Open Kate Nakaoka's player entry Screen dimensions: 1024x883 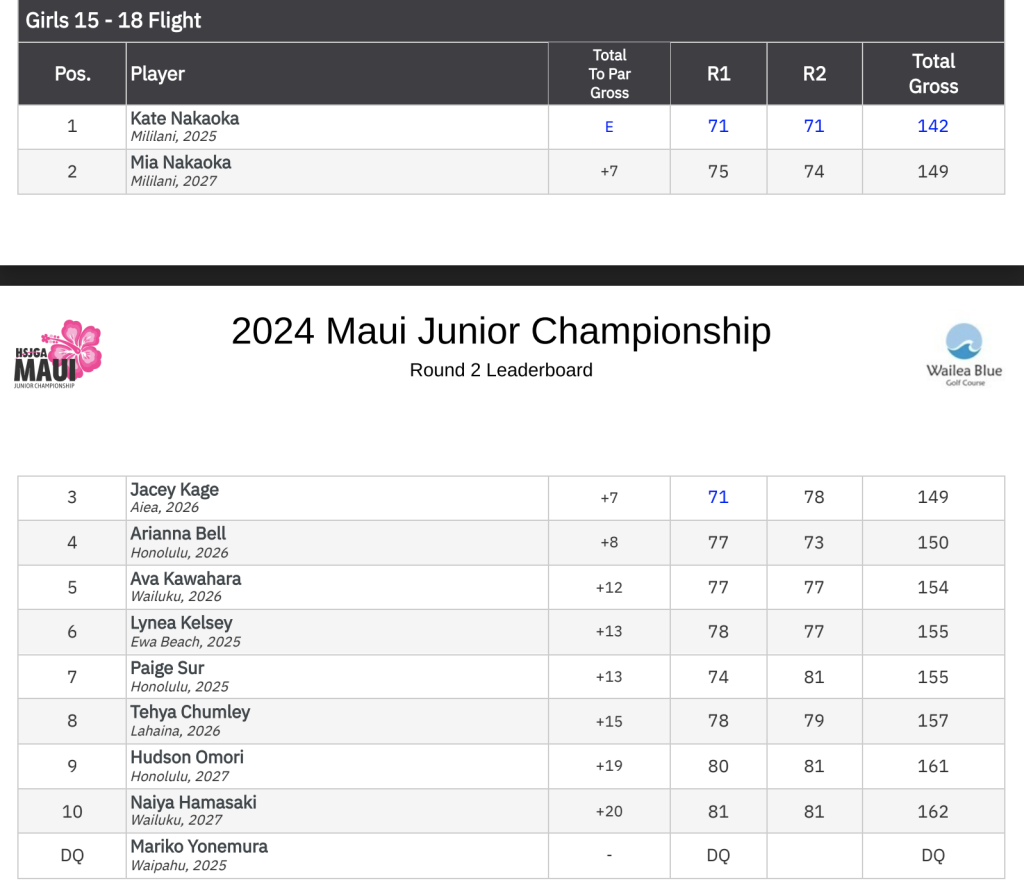pyautogui.click(x=185, y=119)
